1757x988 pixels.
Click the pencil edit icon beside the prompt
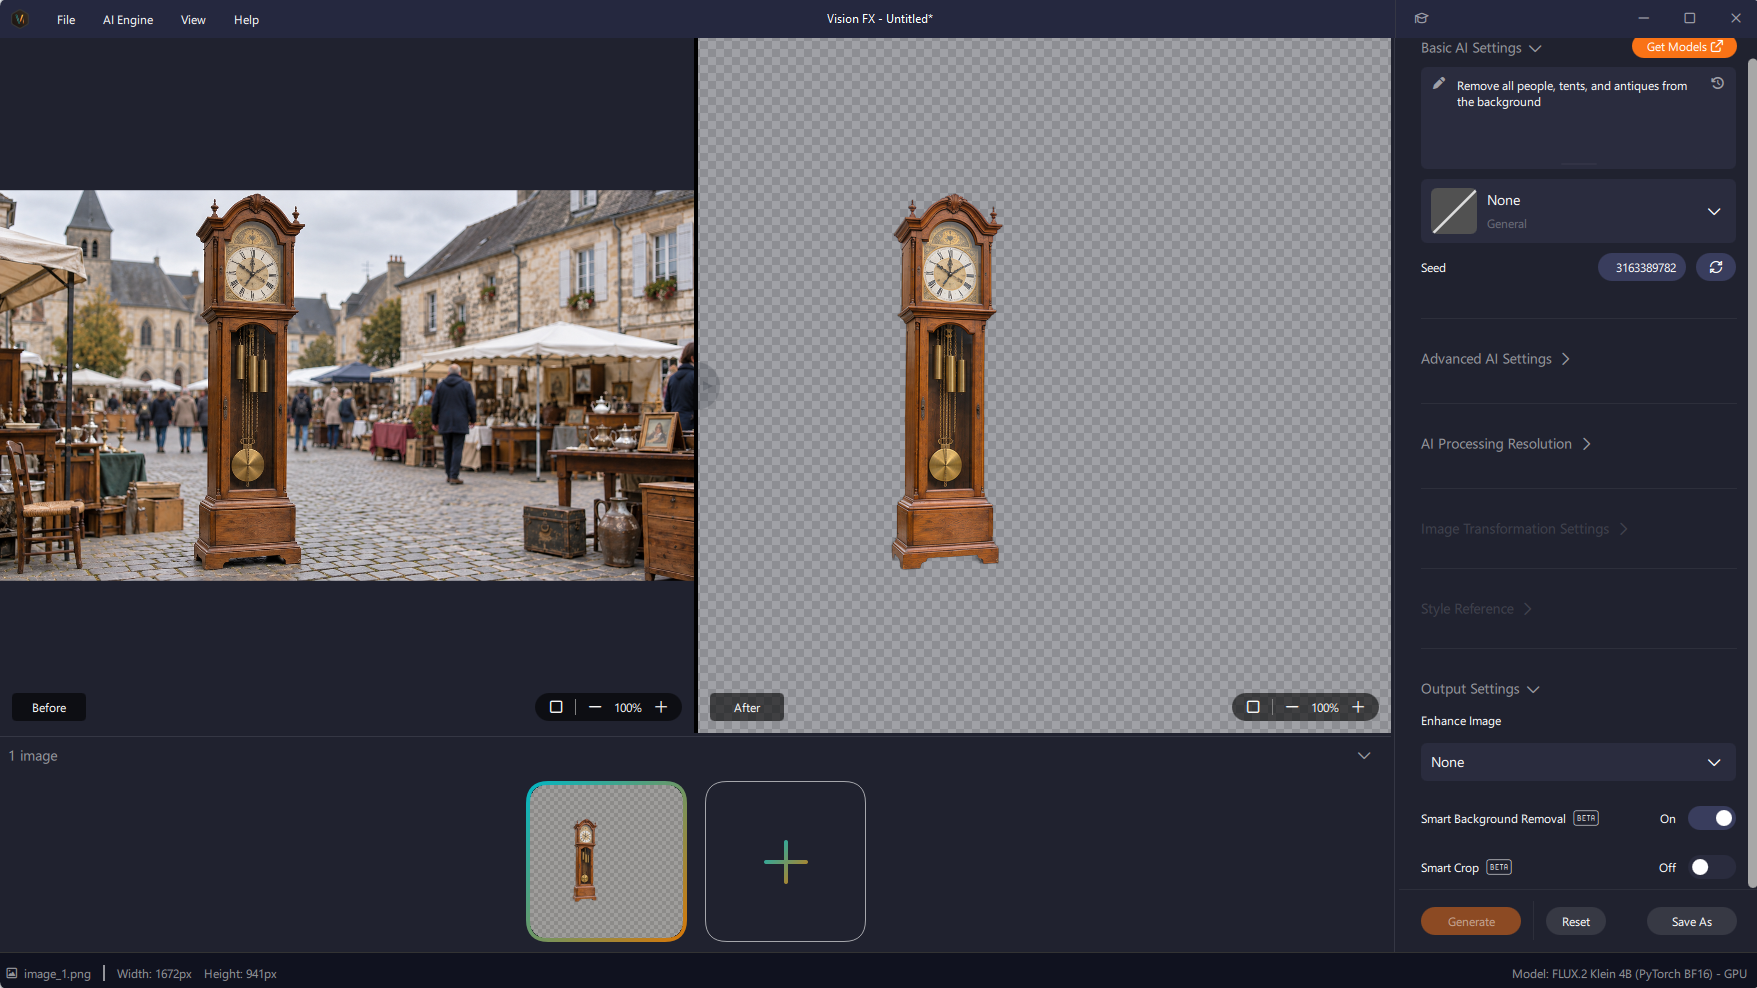point(1438,84)
